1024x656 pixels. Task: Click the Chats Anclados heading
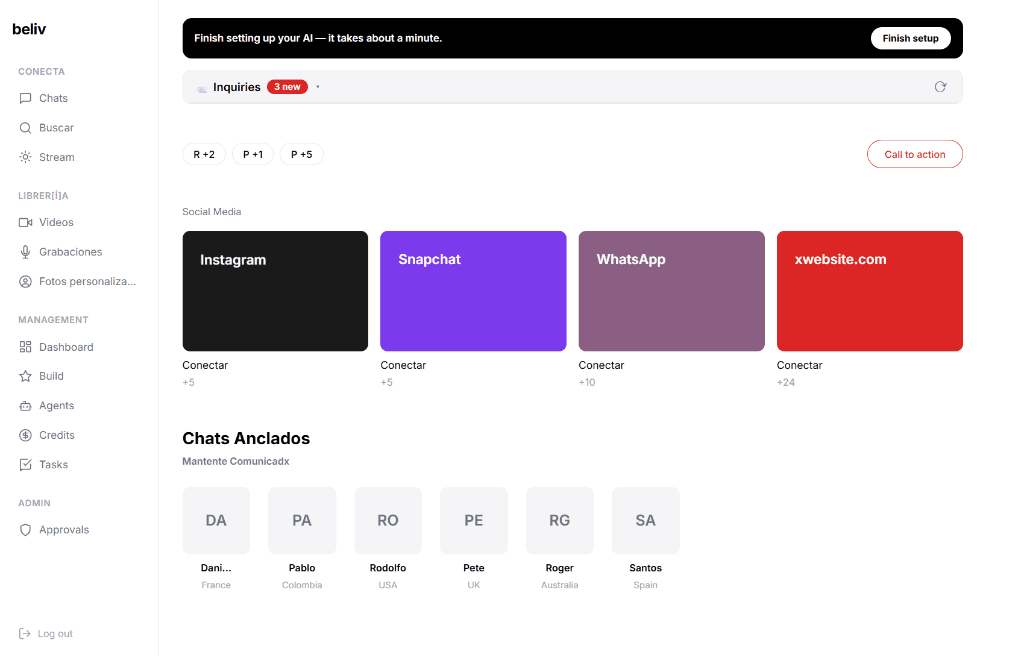246,438
